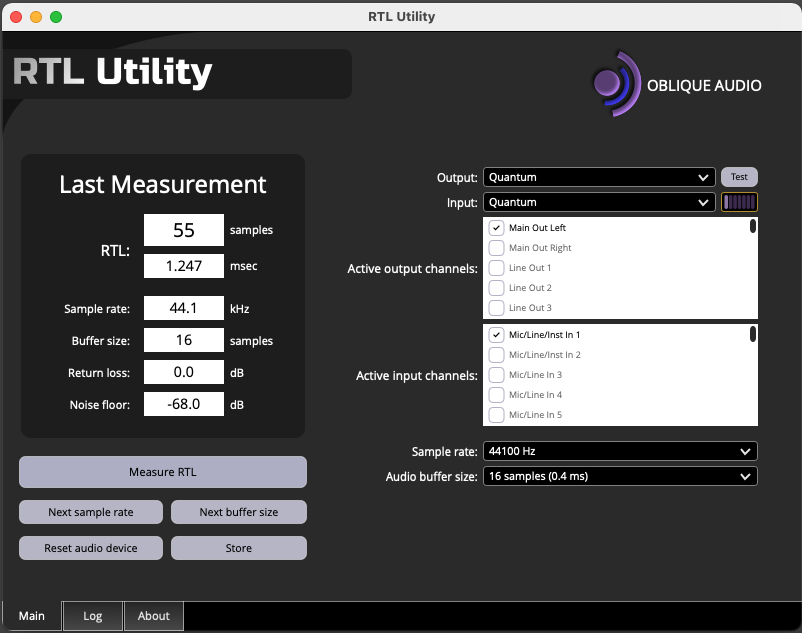Enable the Line Out 1 channel
This screenshot has height=633, width=802.
[496, 267]
